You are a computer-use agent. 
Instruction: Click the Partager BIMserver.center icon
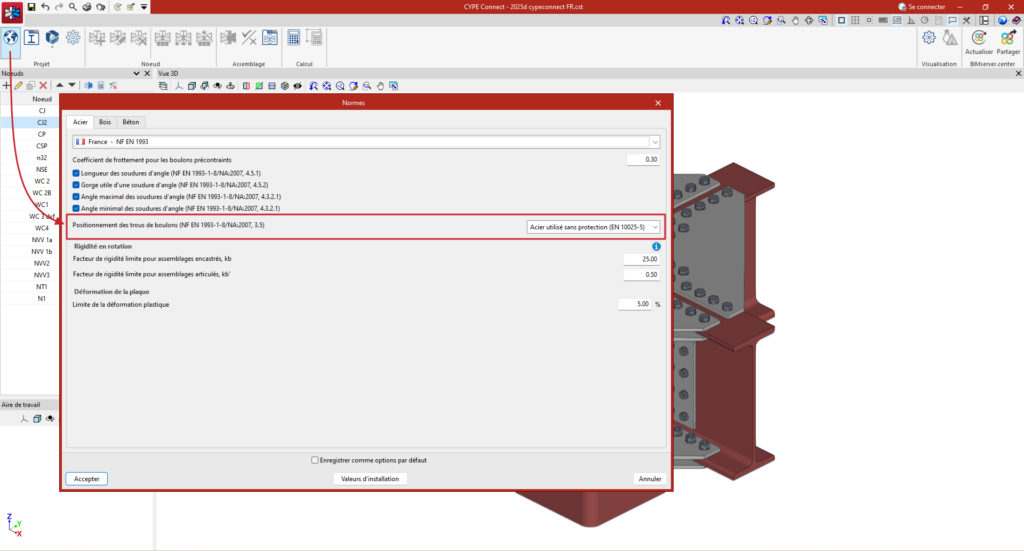[x=1008, y=42]
